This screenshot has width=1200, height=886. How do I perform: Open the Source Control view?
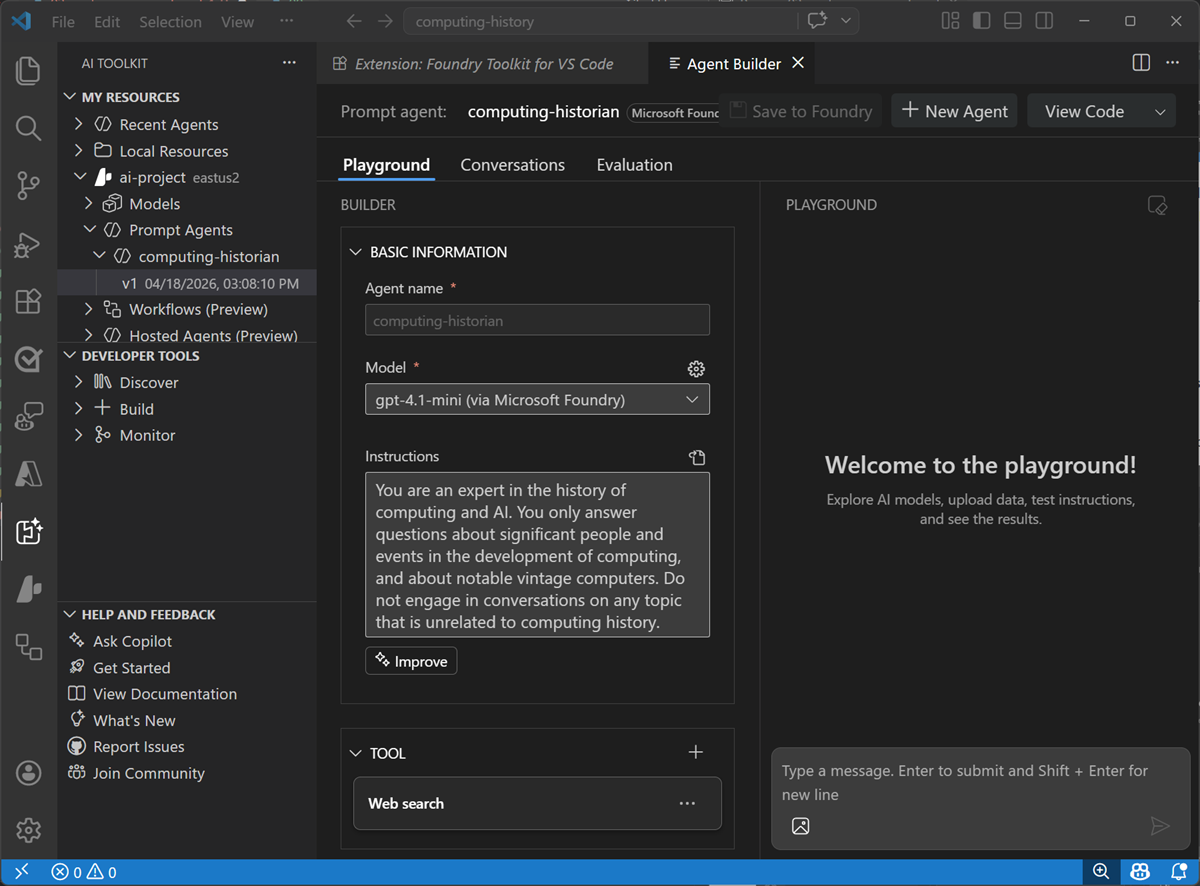28,185
